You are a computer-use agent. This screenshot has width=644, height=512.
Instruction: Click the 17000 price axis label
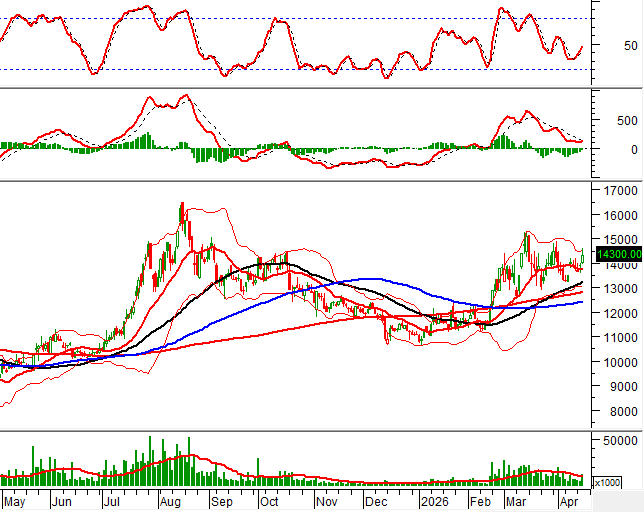click(618, 190)
